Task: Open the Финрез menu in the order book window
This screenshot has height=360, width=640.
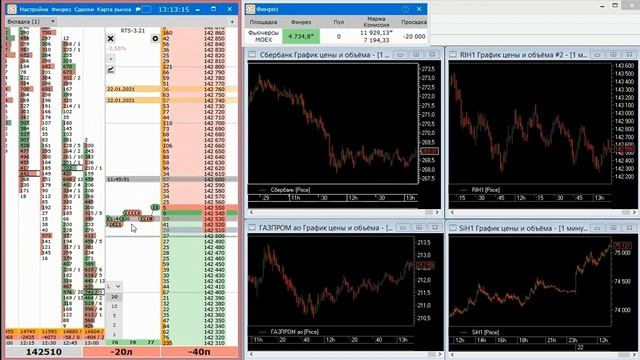Action: (61, 9)
